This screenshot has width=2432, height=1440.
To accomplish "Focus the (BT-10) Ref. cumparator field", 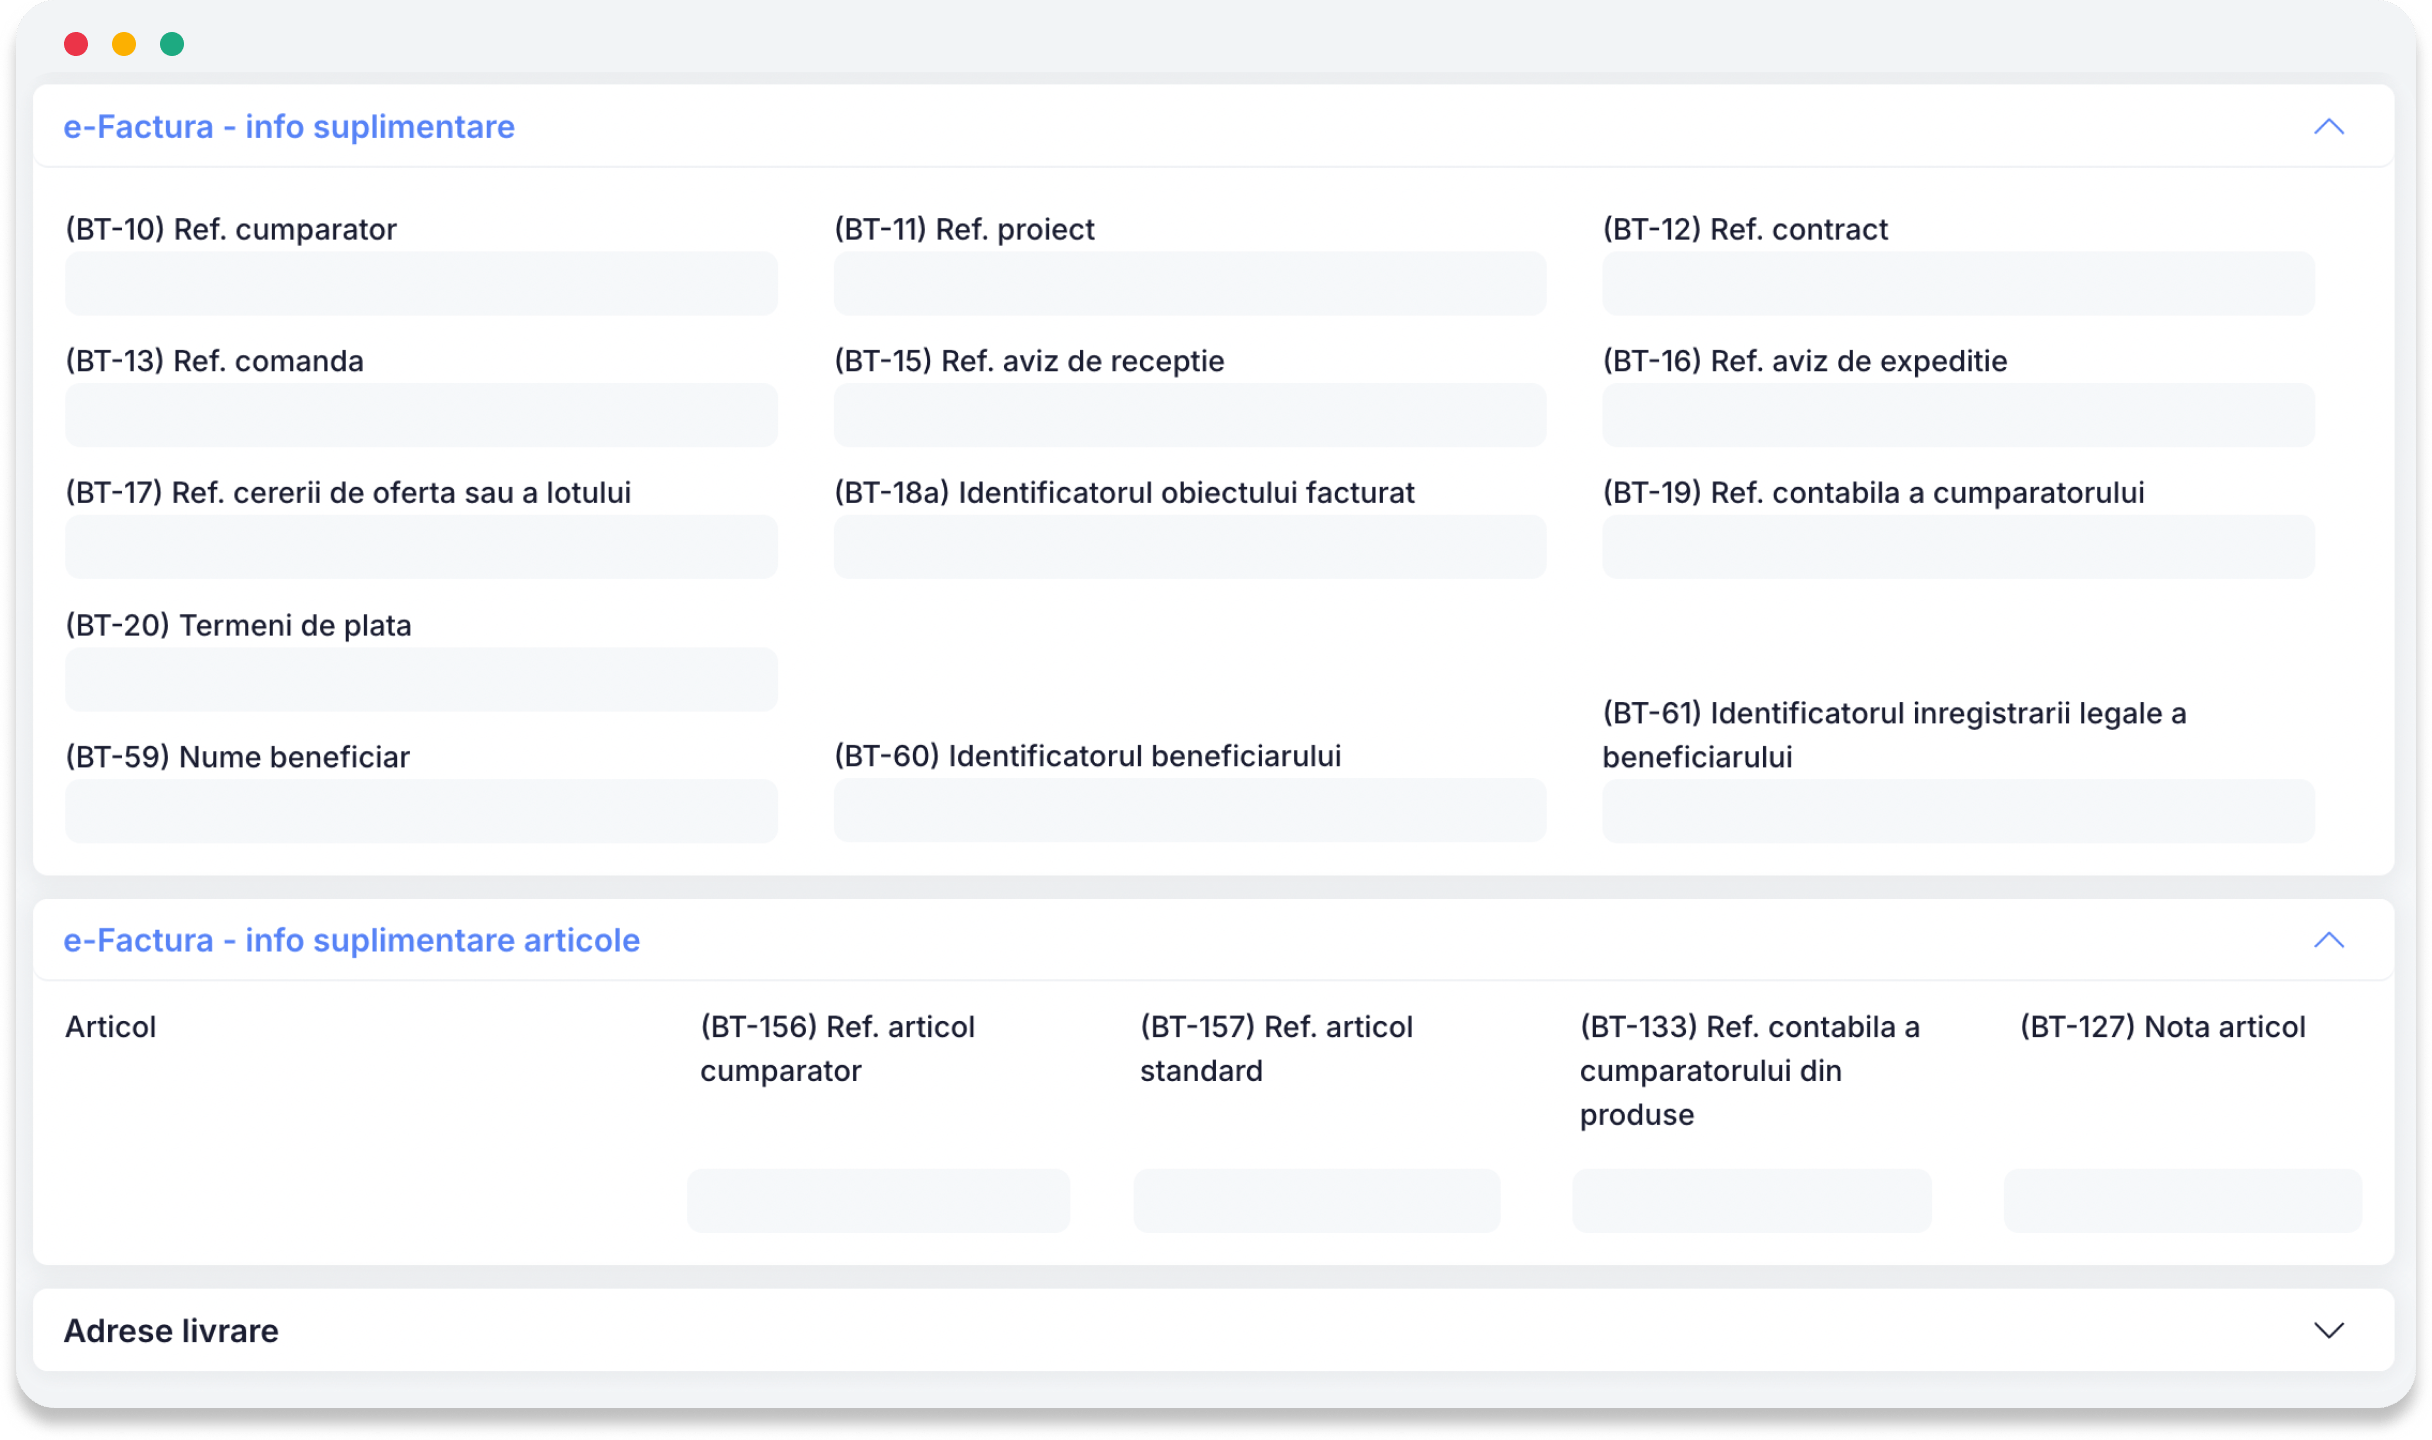I will (421, 283).
